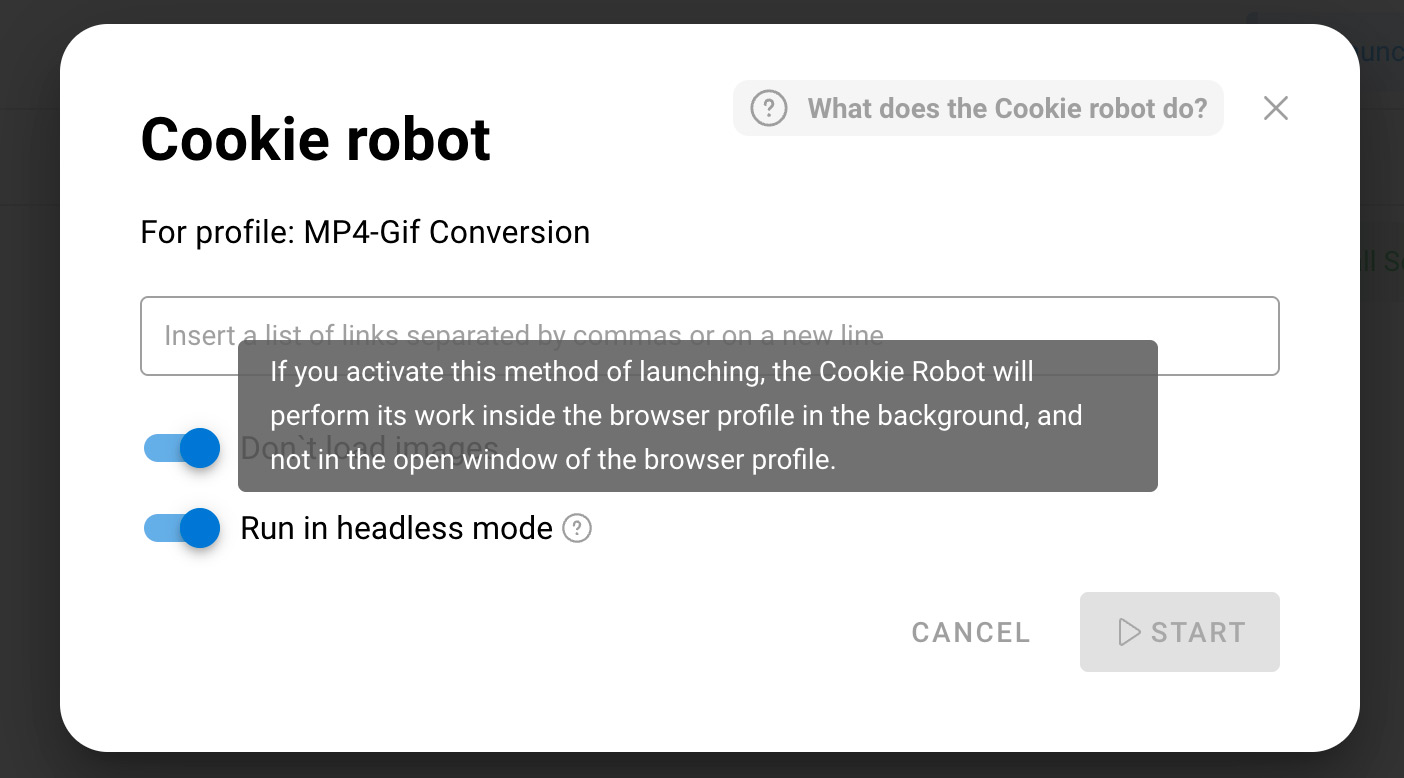Click the question mark icon beside Cookie robot help

tap(769, 108)
